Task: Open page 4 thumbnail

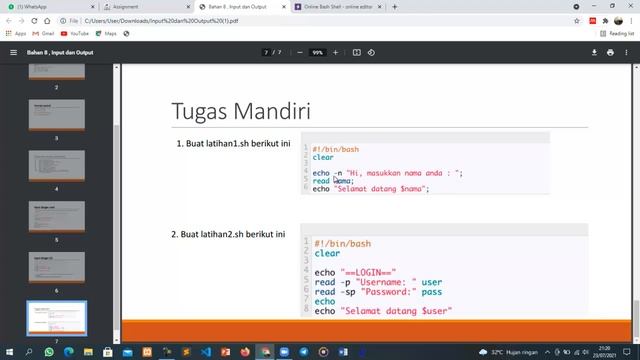Action: (57, 166)
